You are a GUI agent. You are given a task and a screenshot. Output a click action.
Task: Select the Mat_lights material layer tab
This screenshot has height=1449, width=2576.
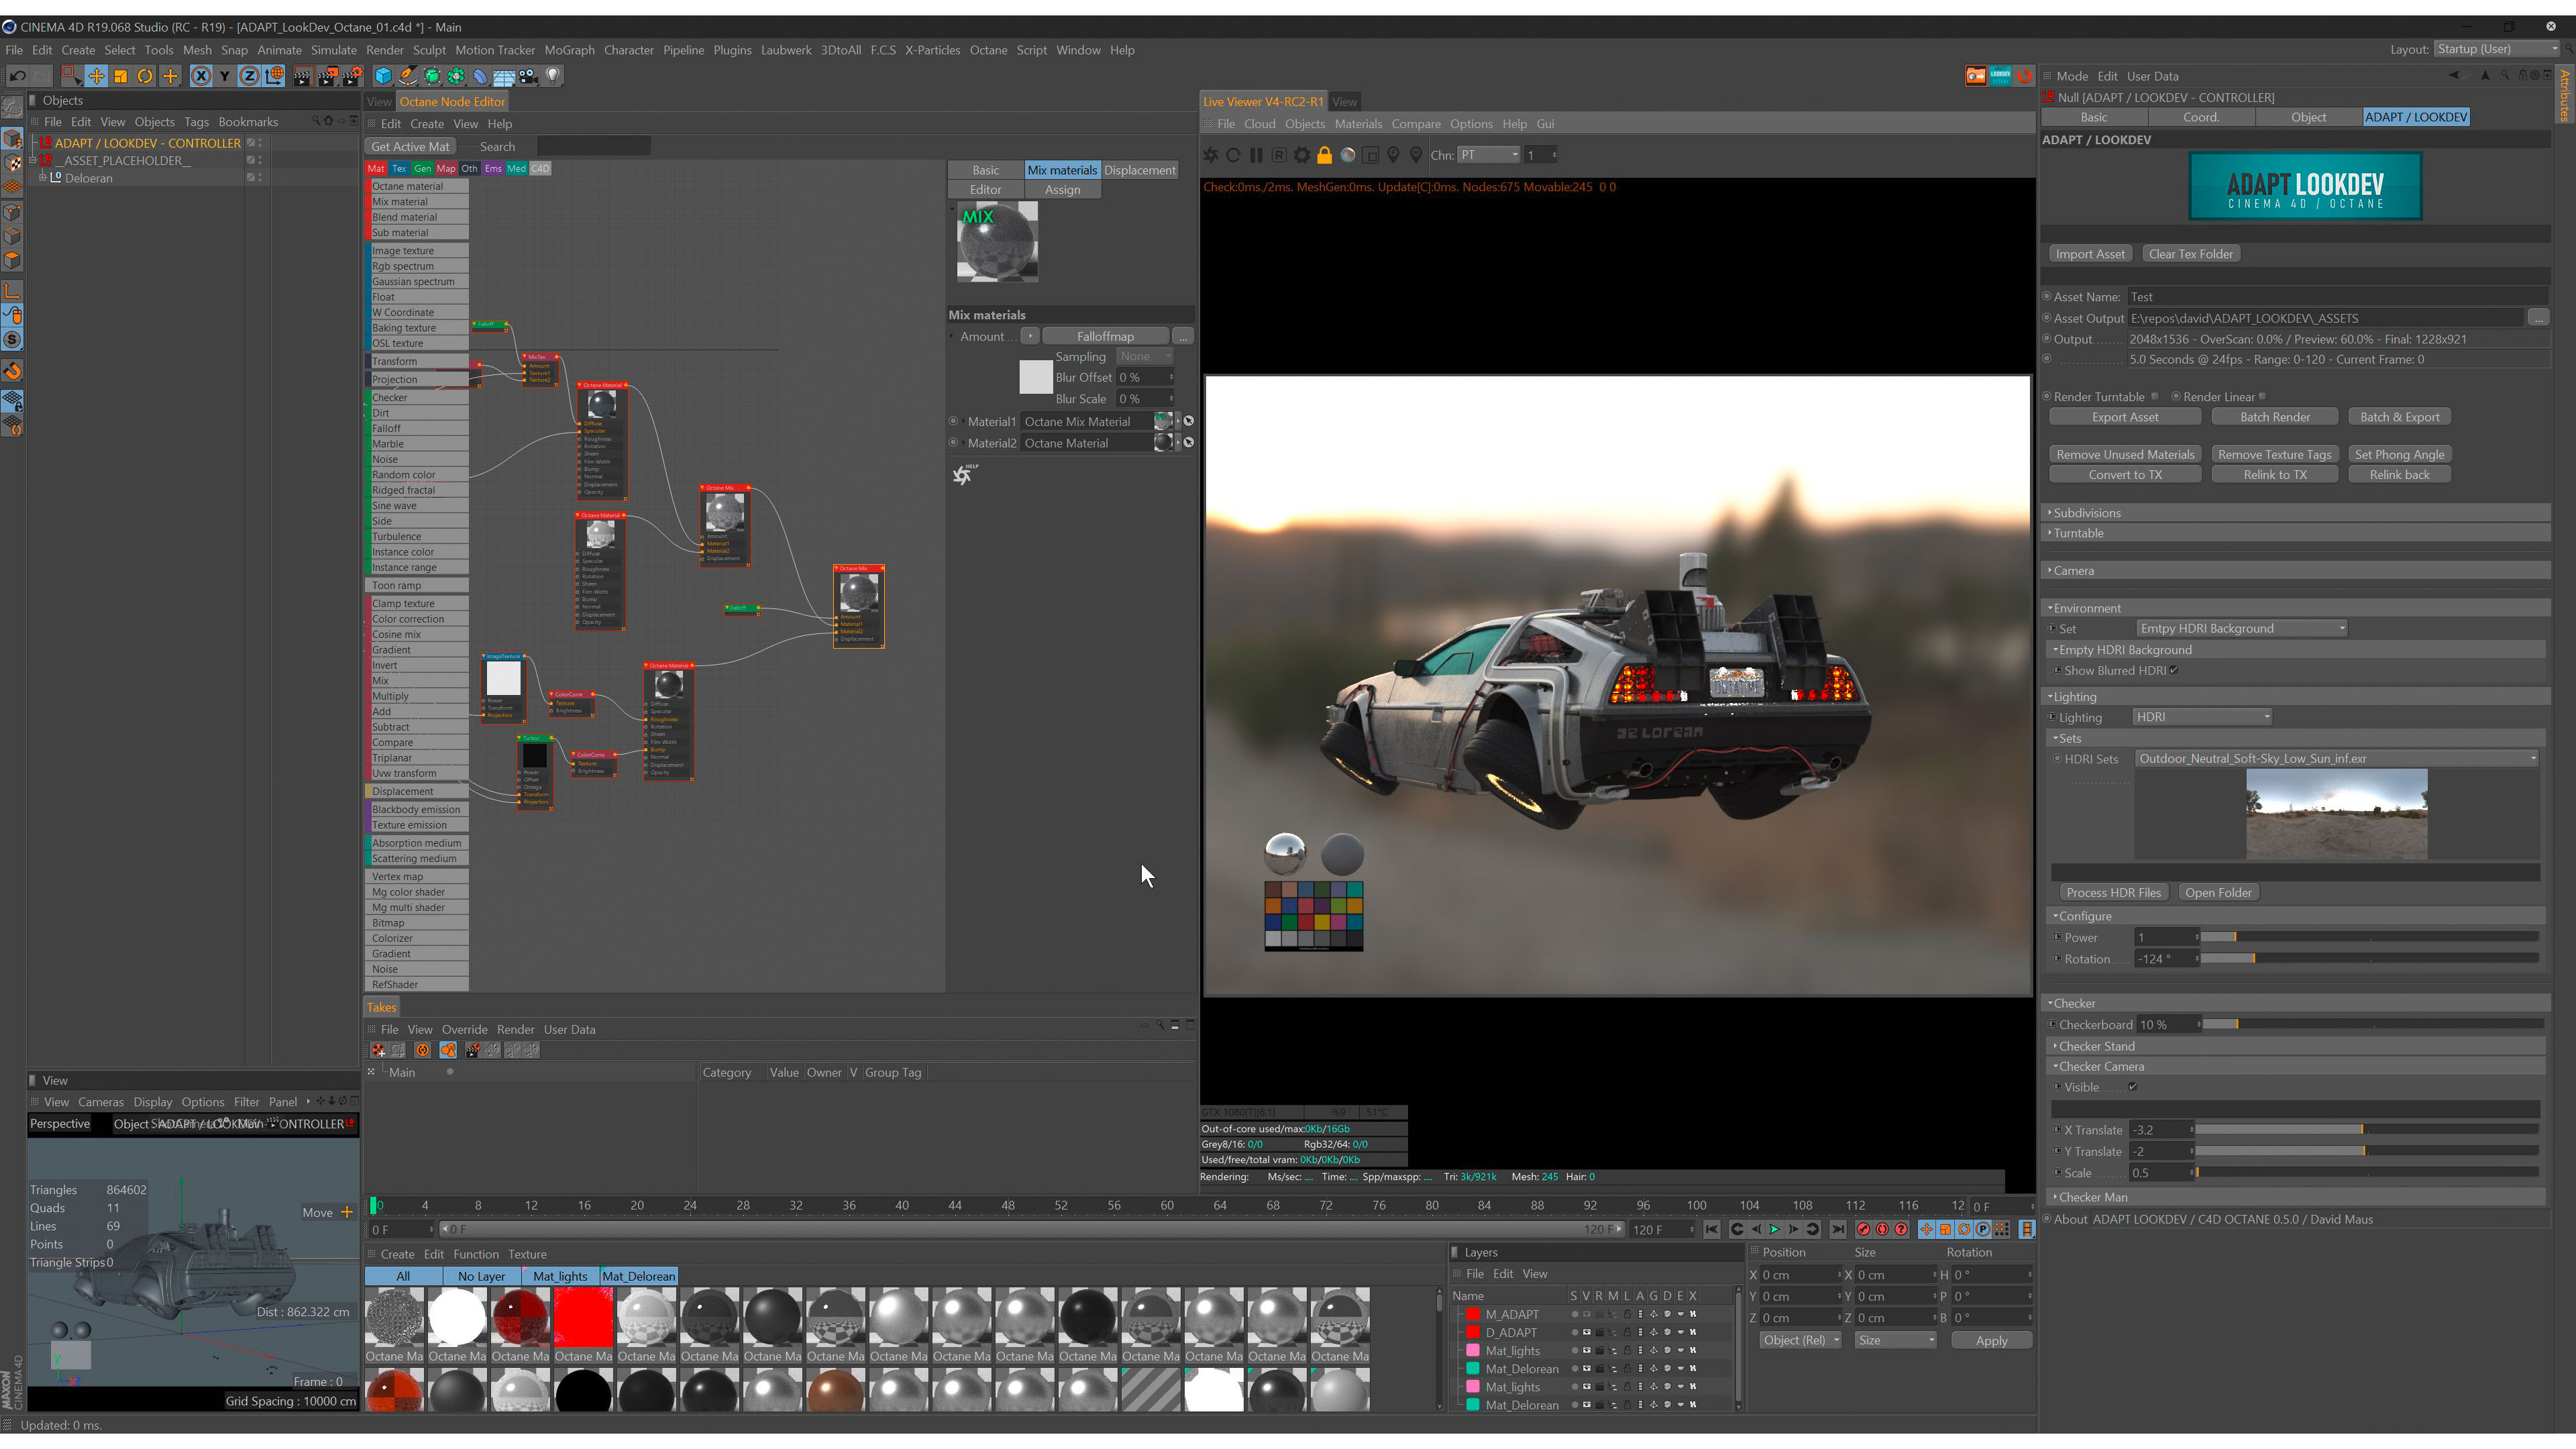point(560,1277)
